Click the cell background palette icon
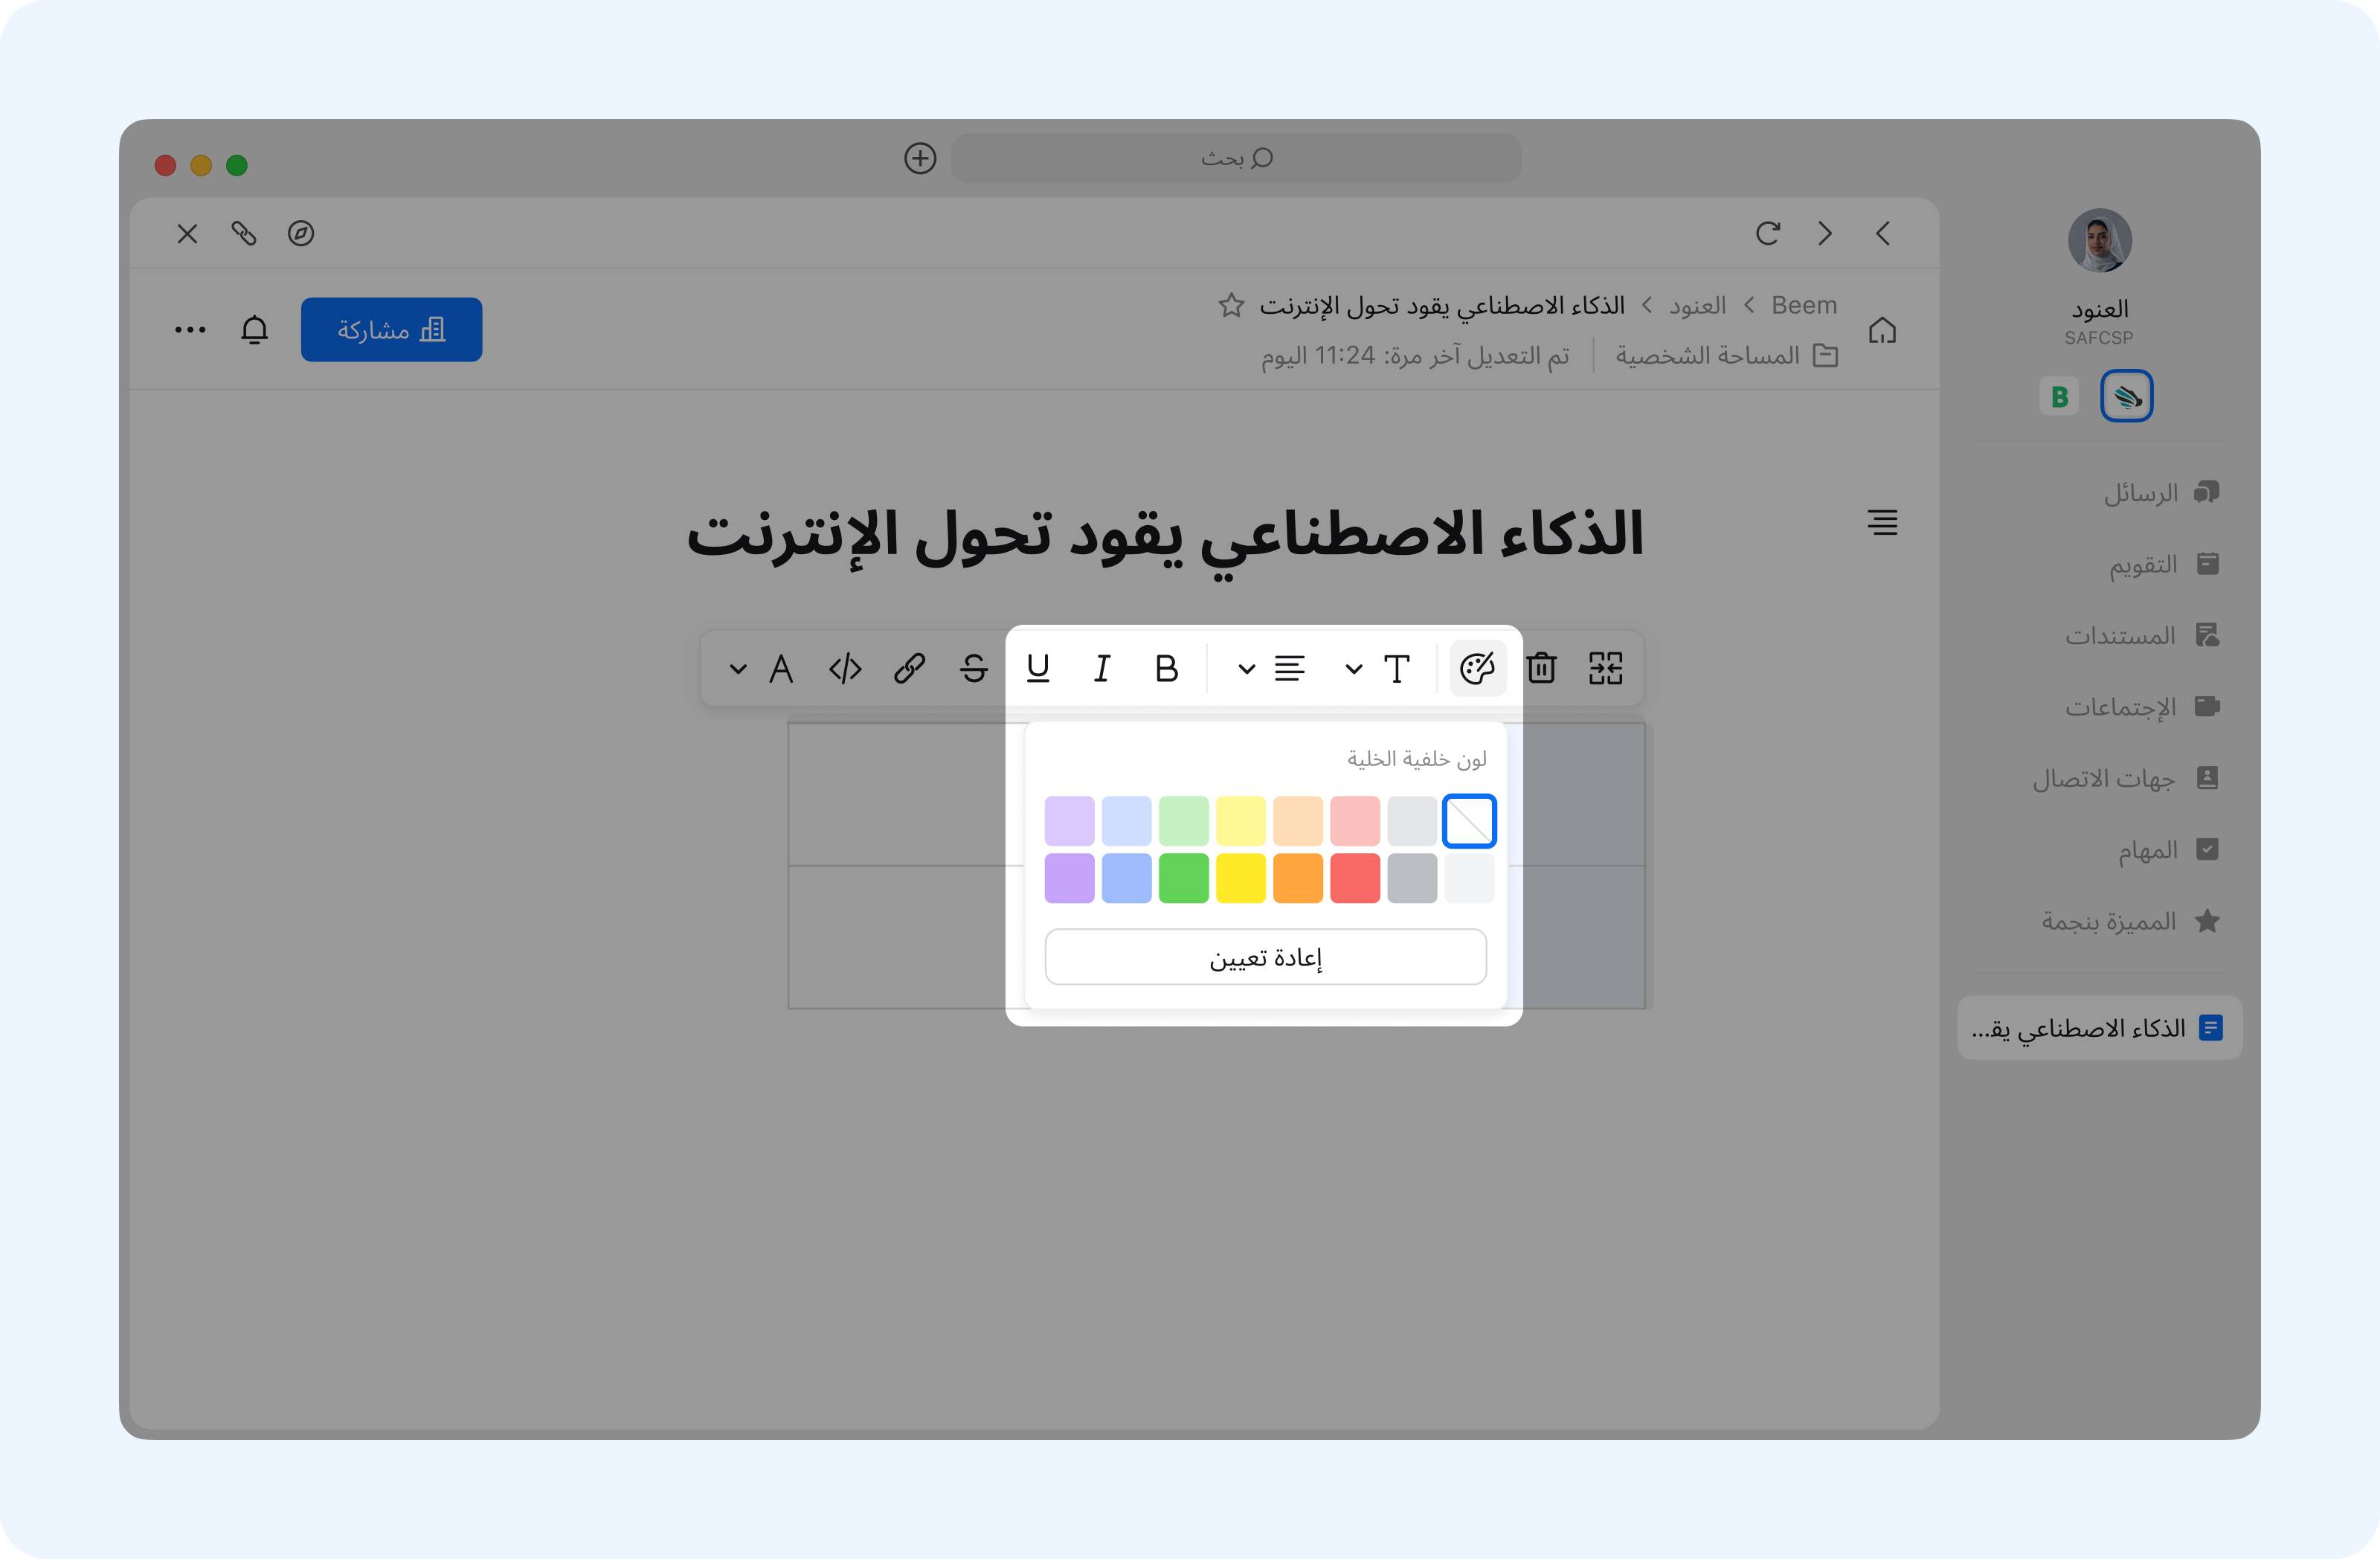Screen dimensions: 2380x1559 point(1477,668)
